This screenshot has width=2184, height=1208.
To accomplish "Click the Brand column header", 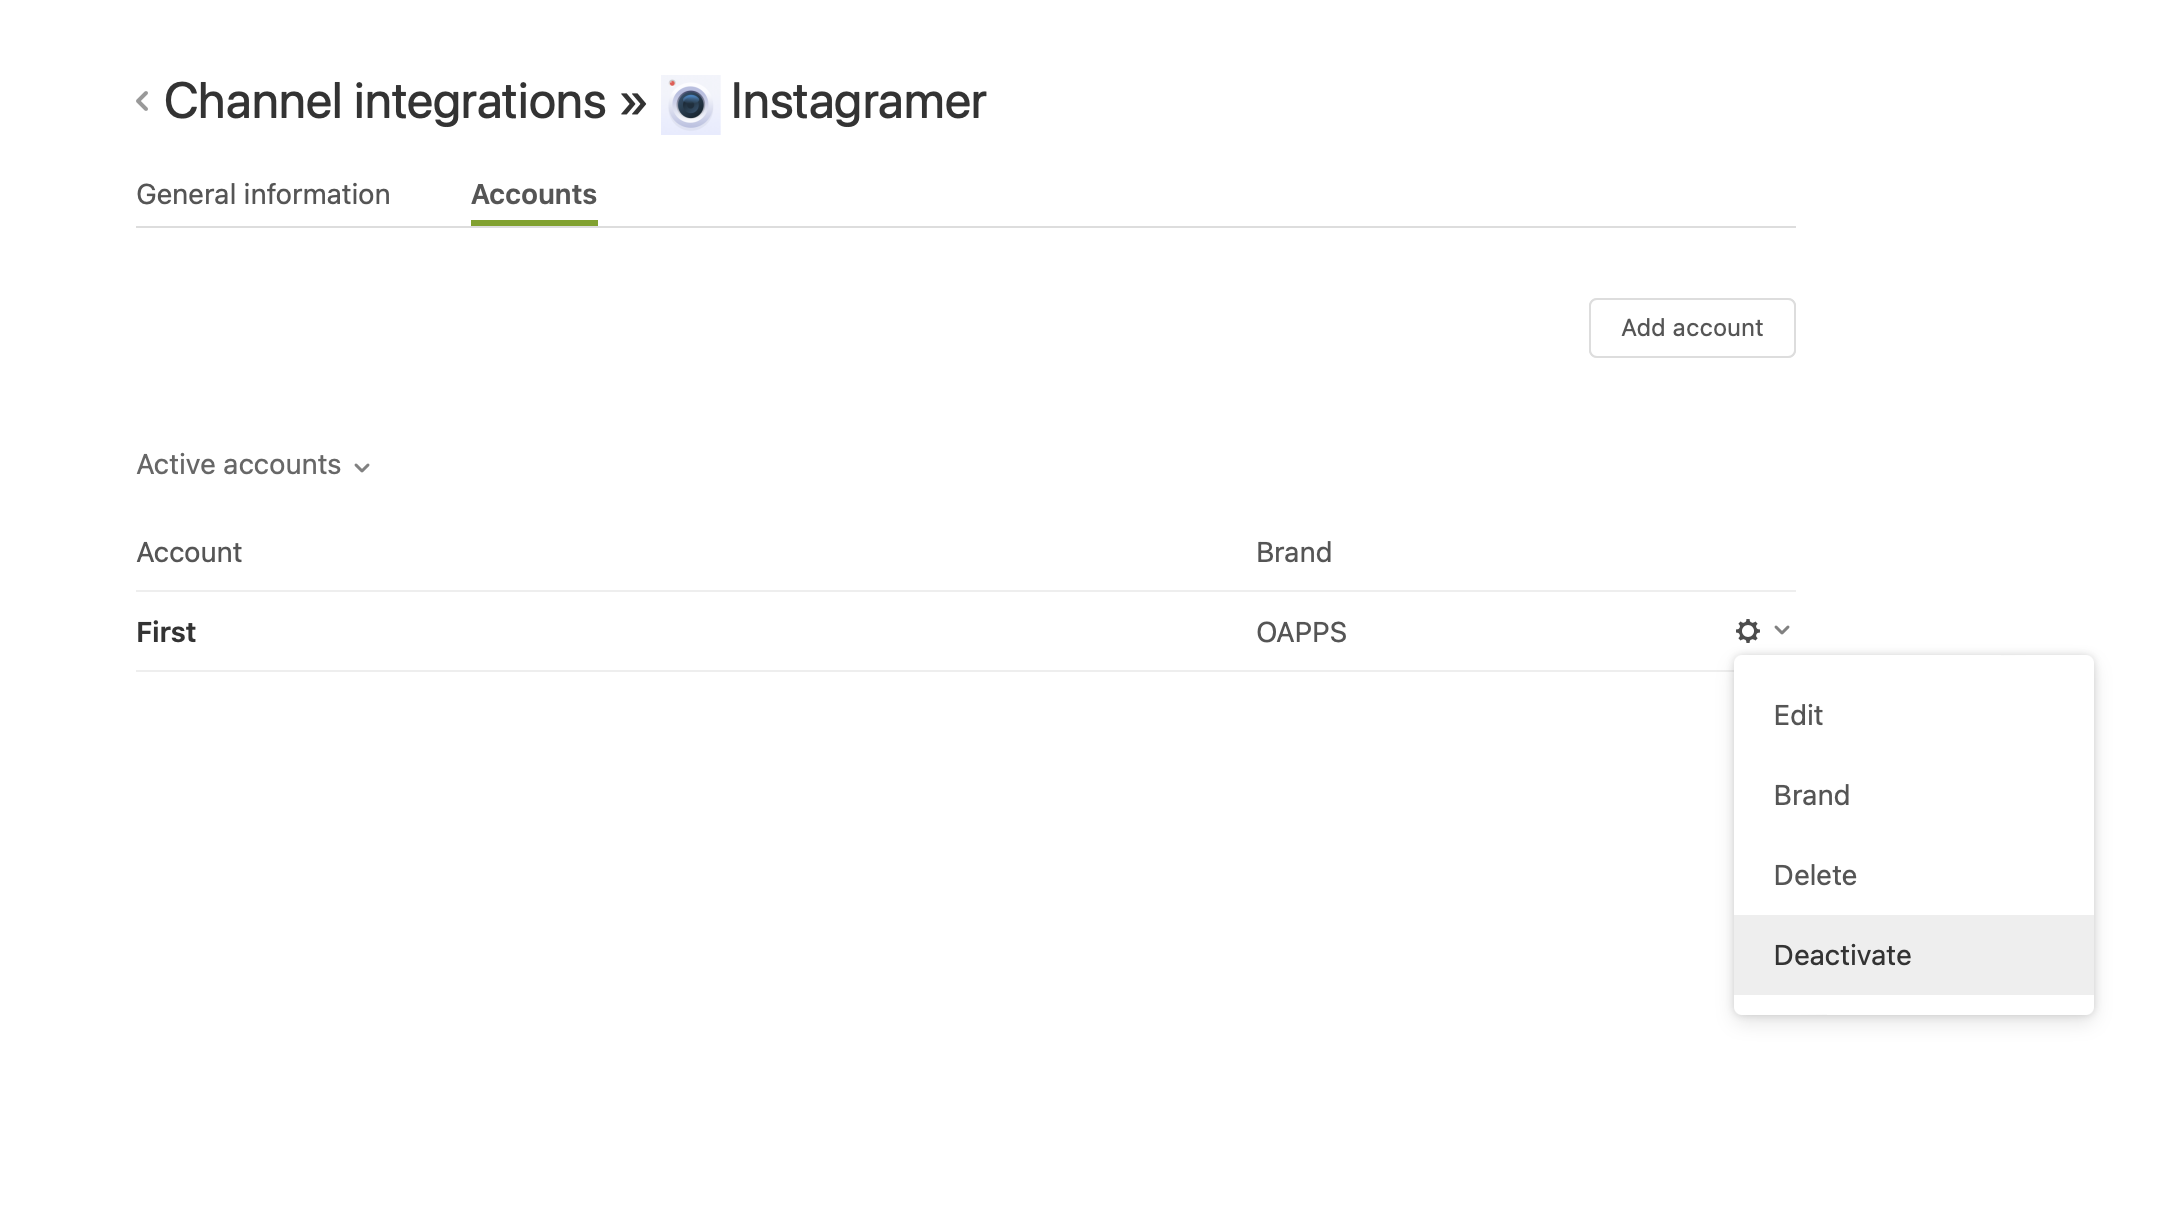I will pos(1294,552).
